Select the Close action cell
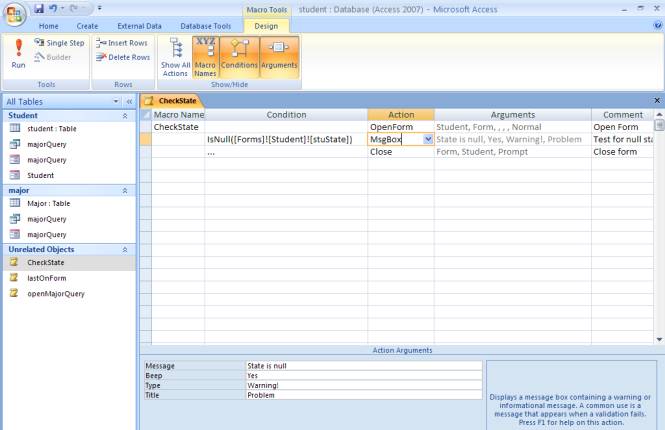The height and width of the screenshot is (430, 665). pos(401,152)
